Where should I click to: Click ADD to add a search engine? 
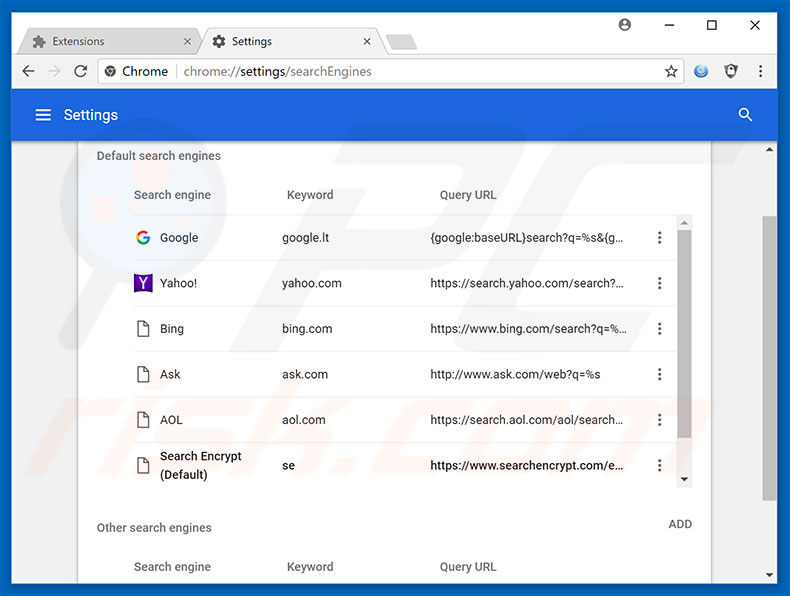click(680, 524)
